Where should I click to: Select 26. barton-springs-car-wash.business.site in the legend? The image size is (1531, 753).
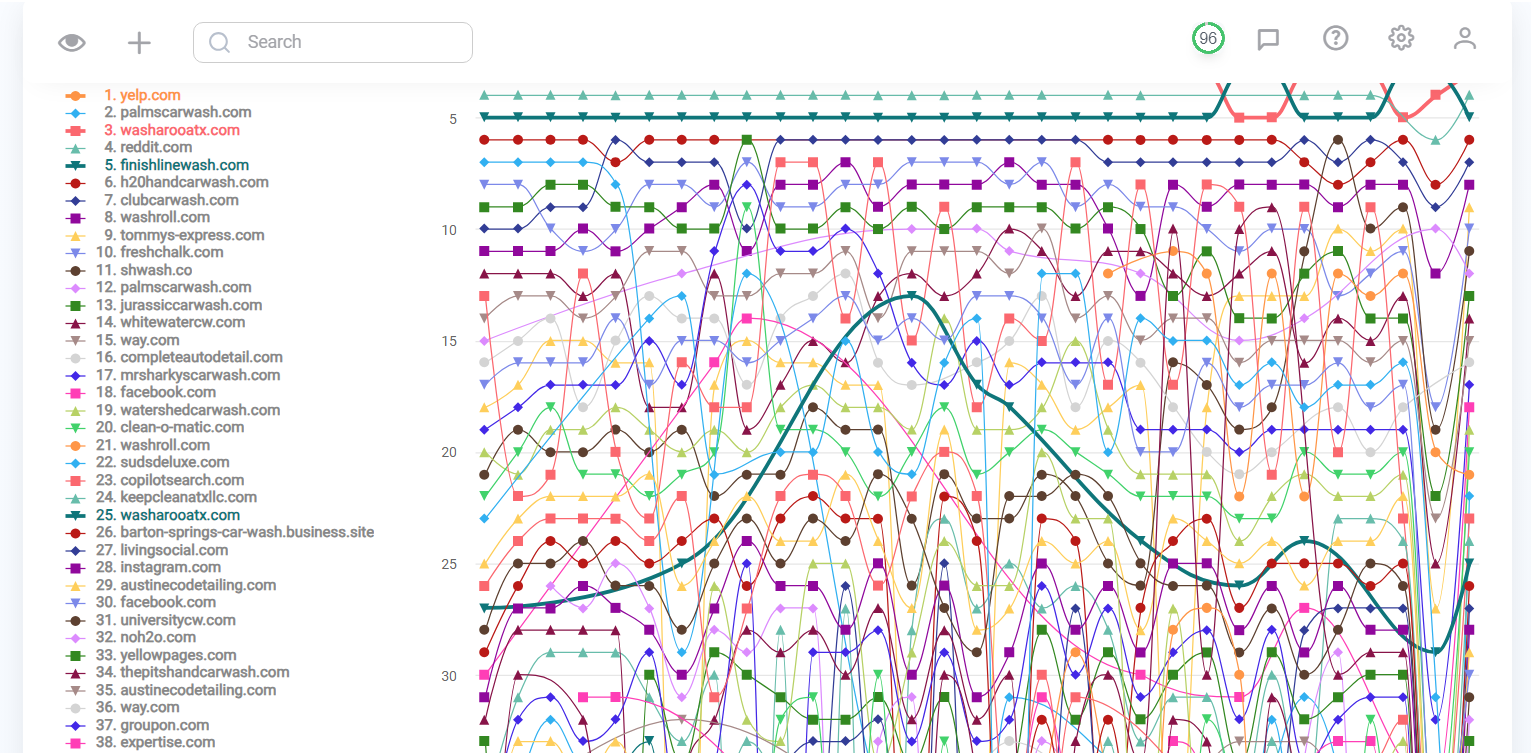pos(219,532)
